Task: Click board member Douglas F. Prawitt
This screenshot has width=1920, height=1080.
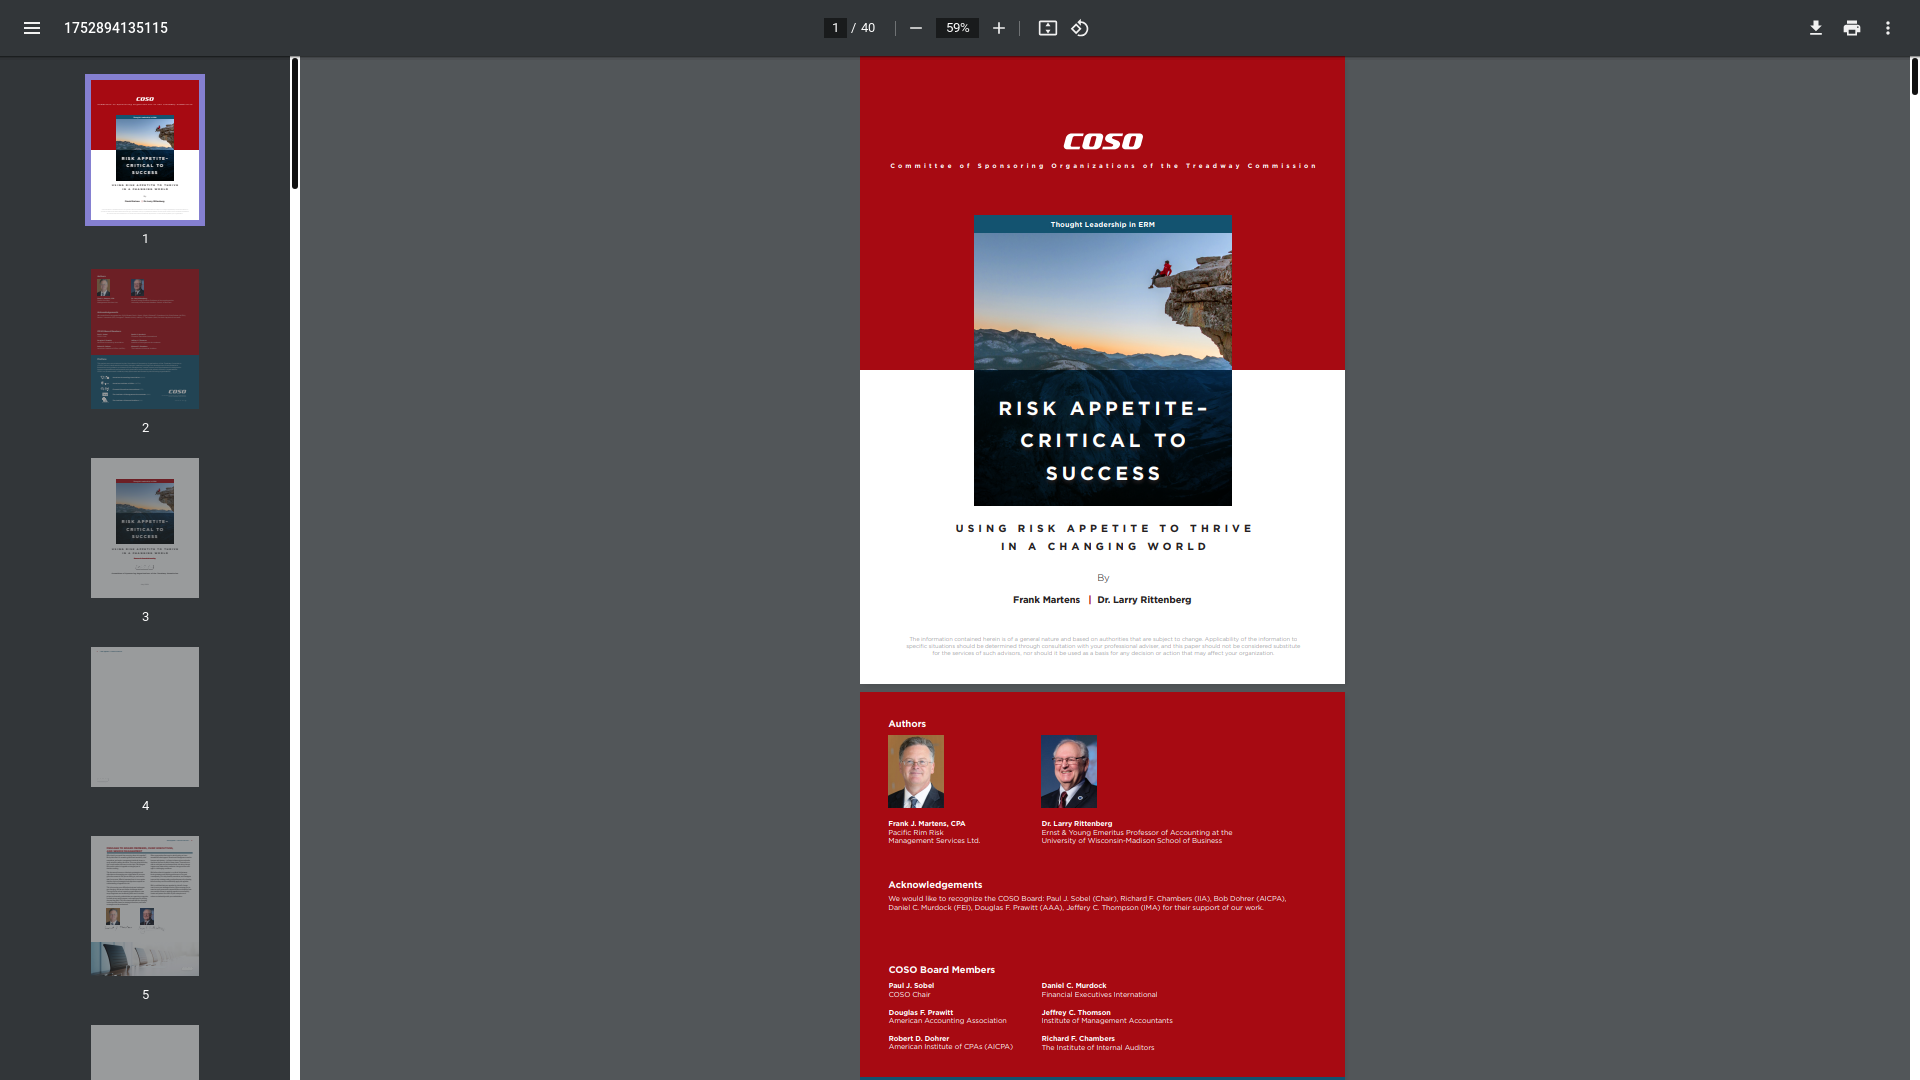Action: tap(921, 1013)
